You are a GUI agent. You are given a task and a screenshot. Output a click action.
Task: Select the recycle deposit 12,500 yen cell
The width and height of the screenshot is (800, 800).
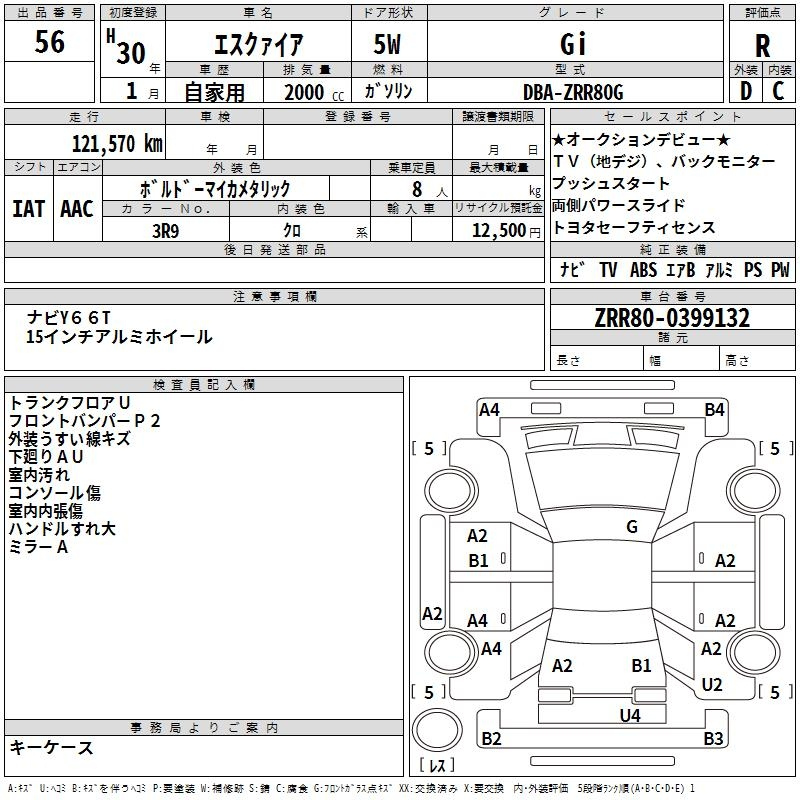pos(498,229)
